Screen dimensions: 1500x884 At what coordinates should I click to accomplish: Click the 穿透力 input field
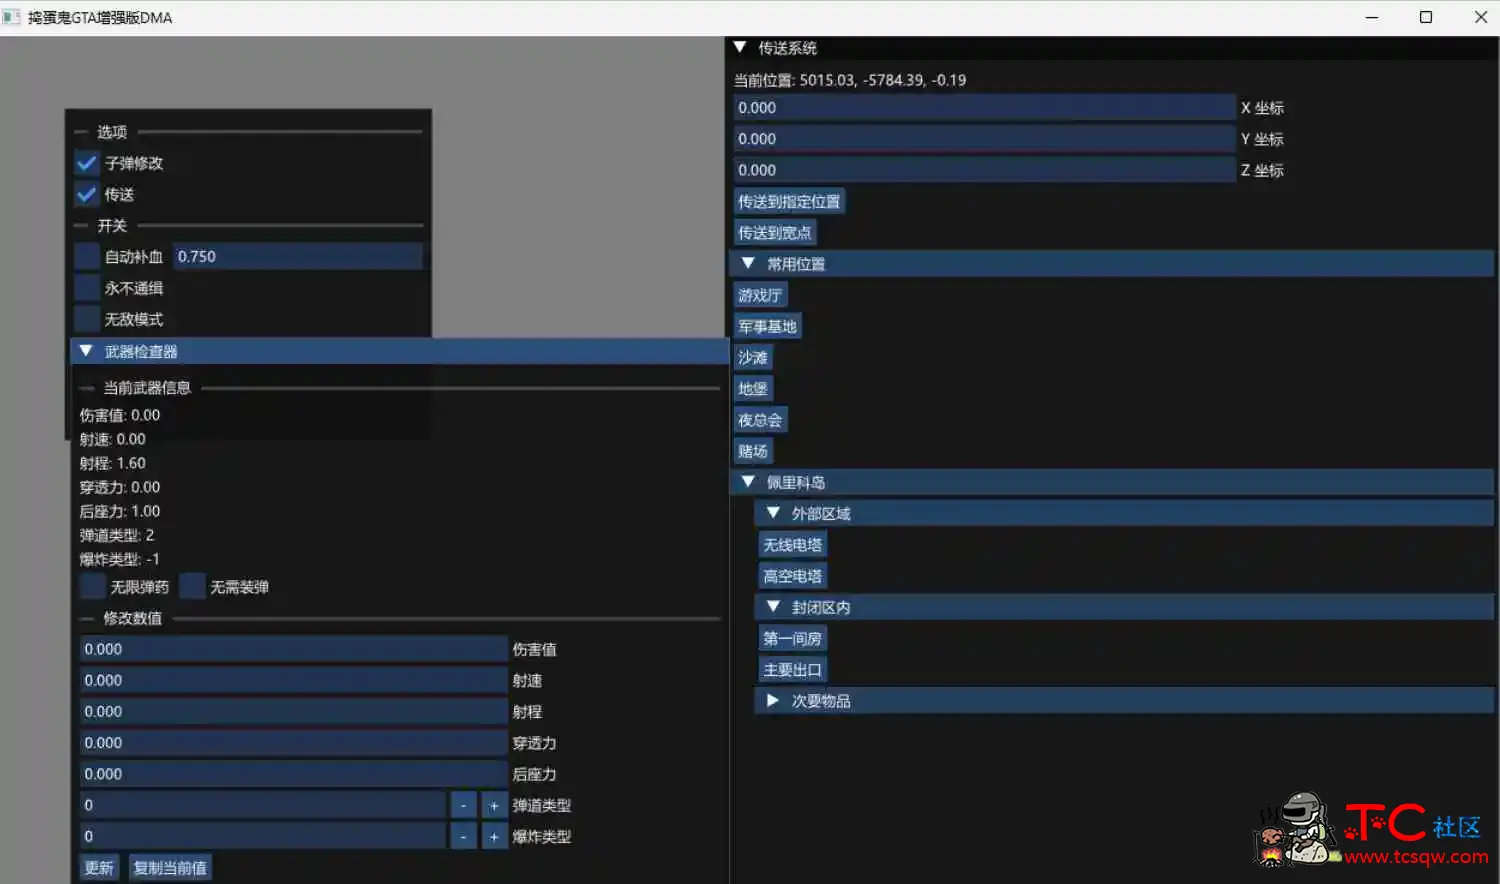pos(294,743)
